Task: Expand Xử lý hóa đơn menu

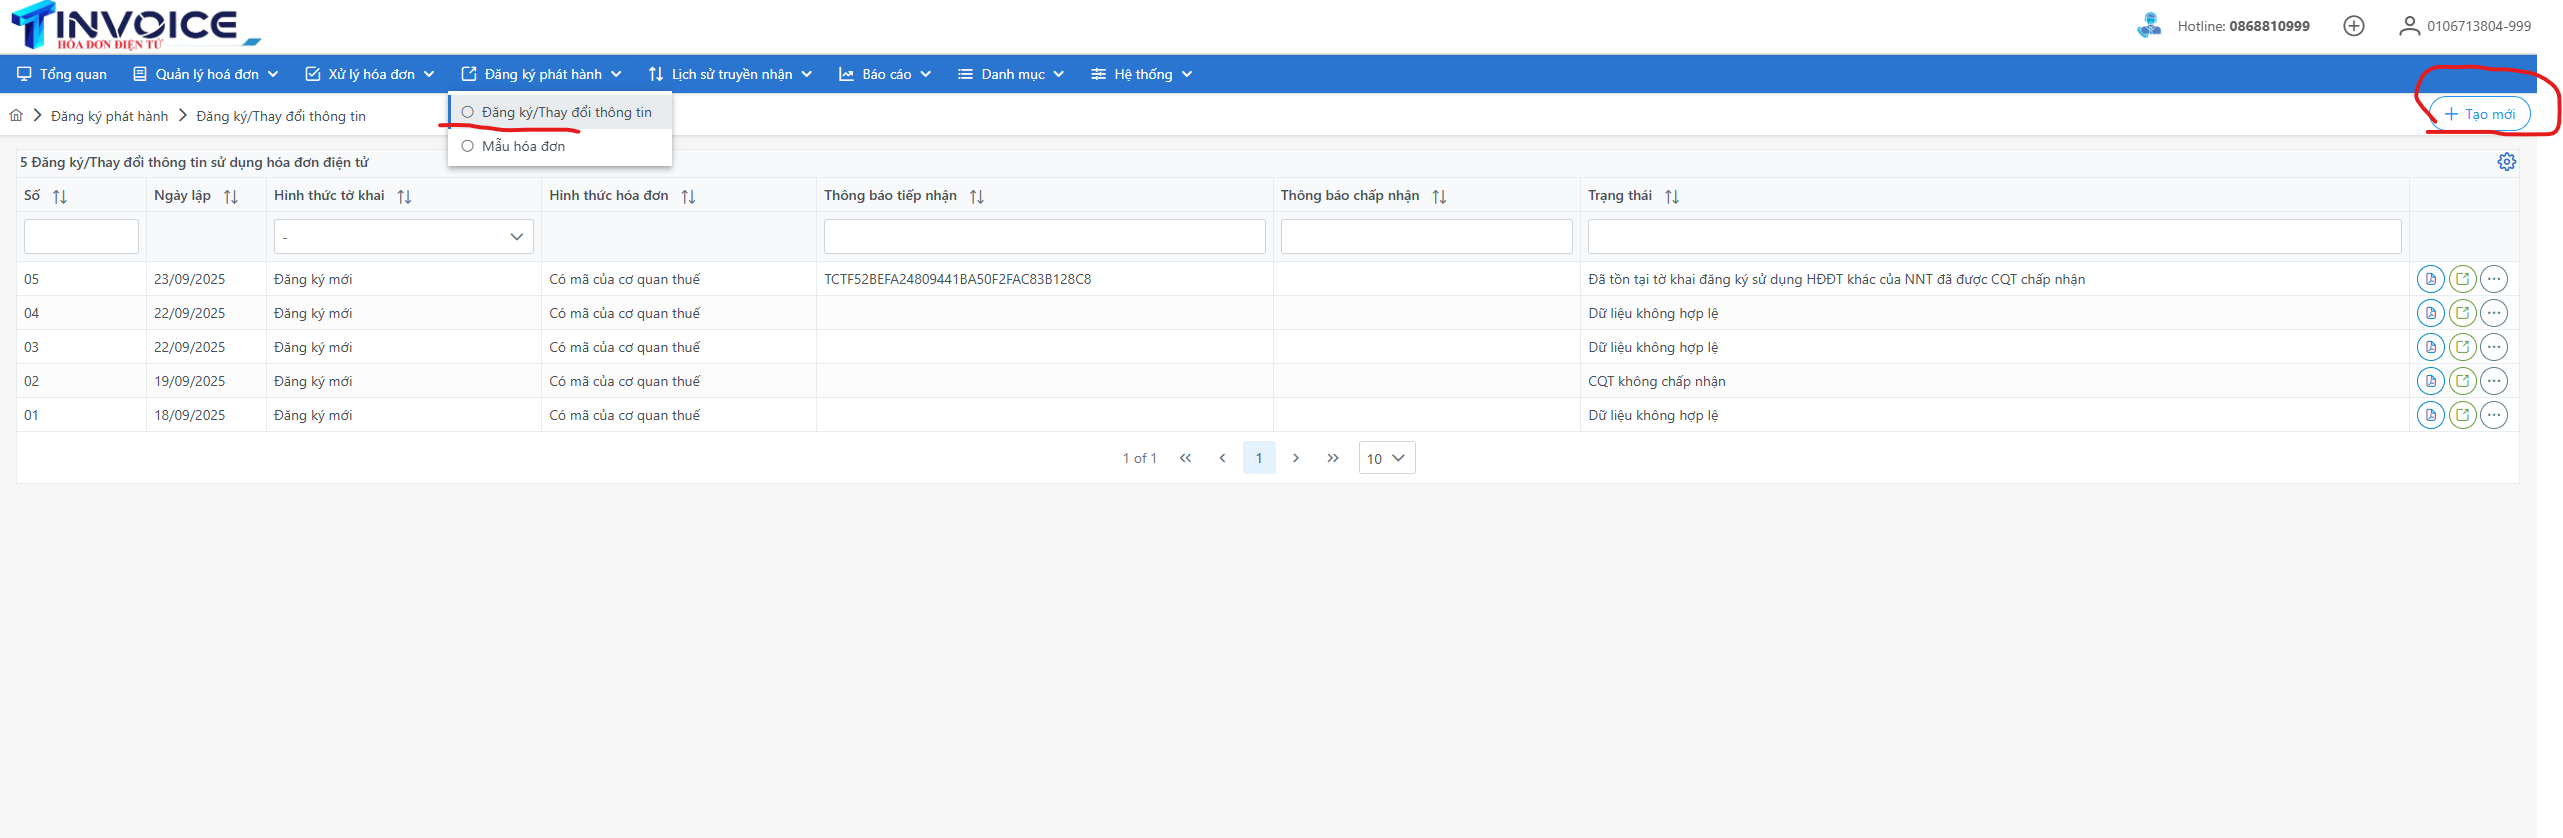Action: click(370, 74)
